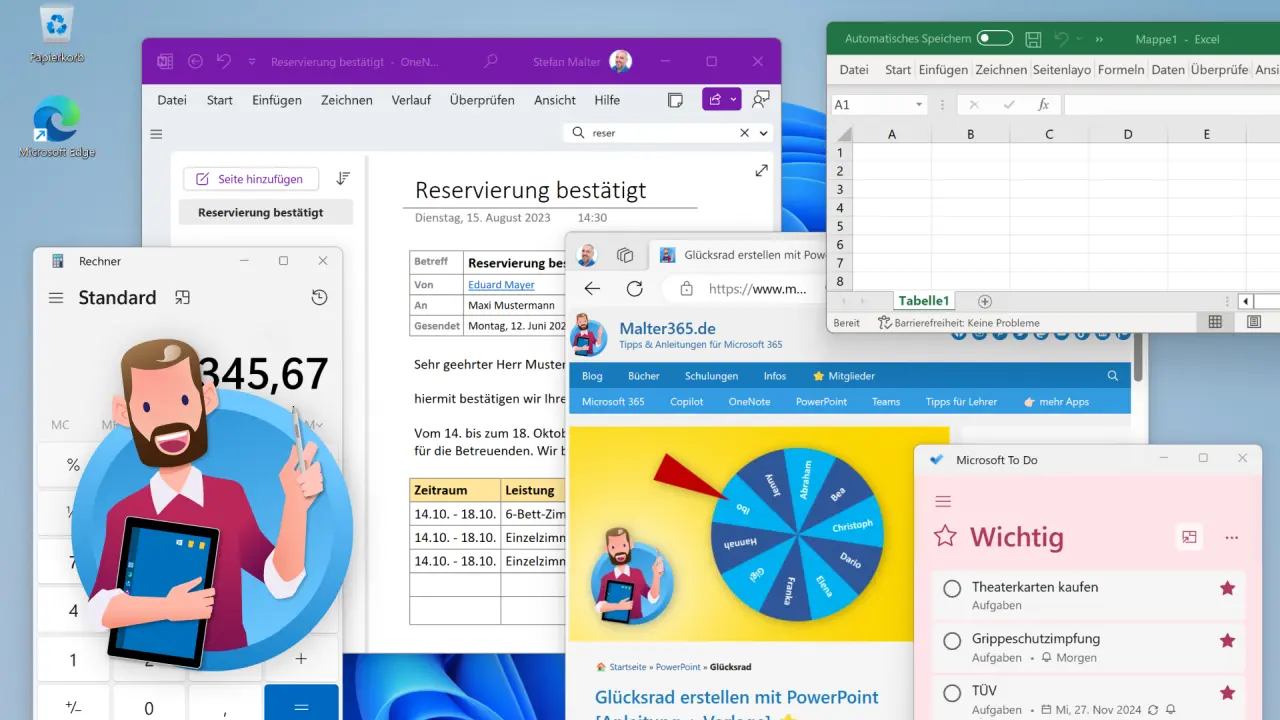
Task: Select the Tabelle1 sheet tab
Action: pos(923,300)
